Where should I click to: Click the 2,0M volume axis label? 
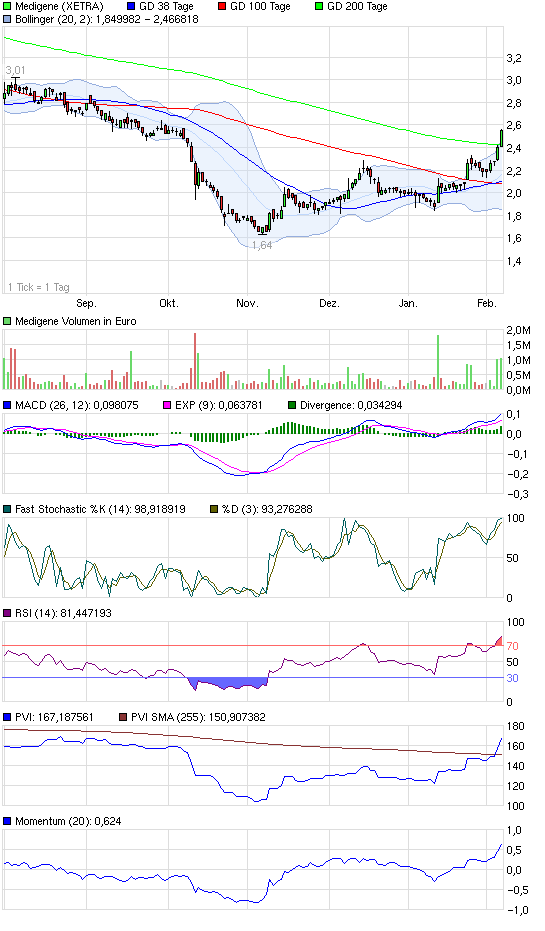(518, 330)
